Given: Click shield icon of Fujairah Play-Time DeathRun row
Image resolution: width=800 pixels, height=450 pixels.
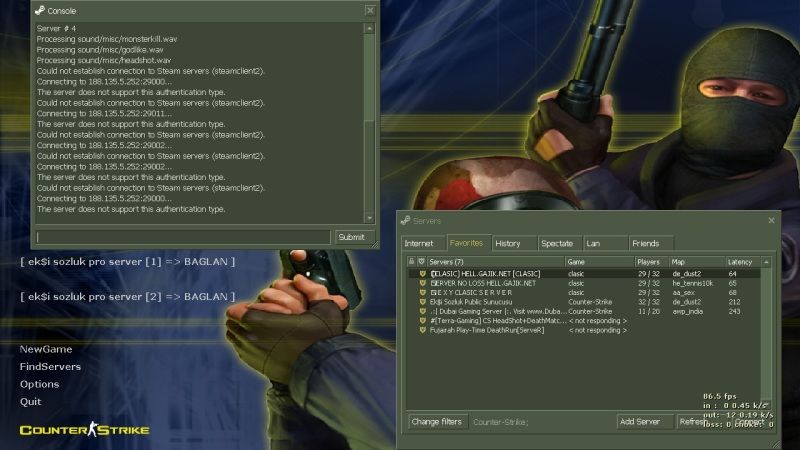Looking at the screenshot, I should click(422, 330).
